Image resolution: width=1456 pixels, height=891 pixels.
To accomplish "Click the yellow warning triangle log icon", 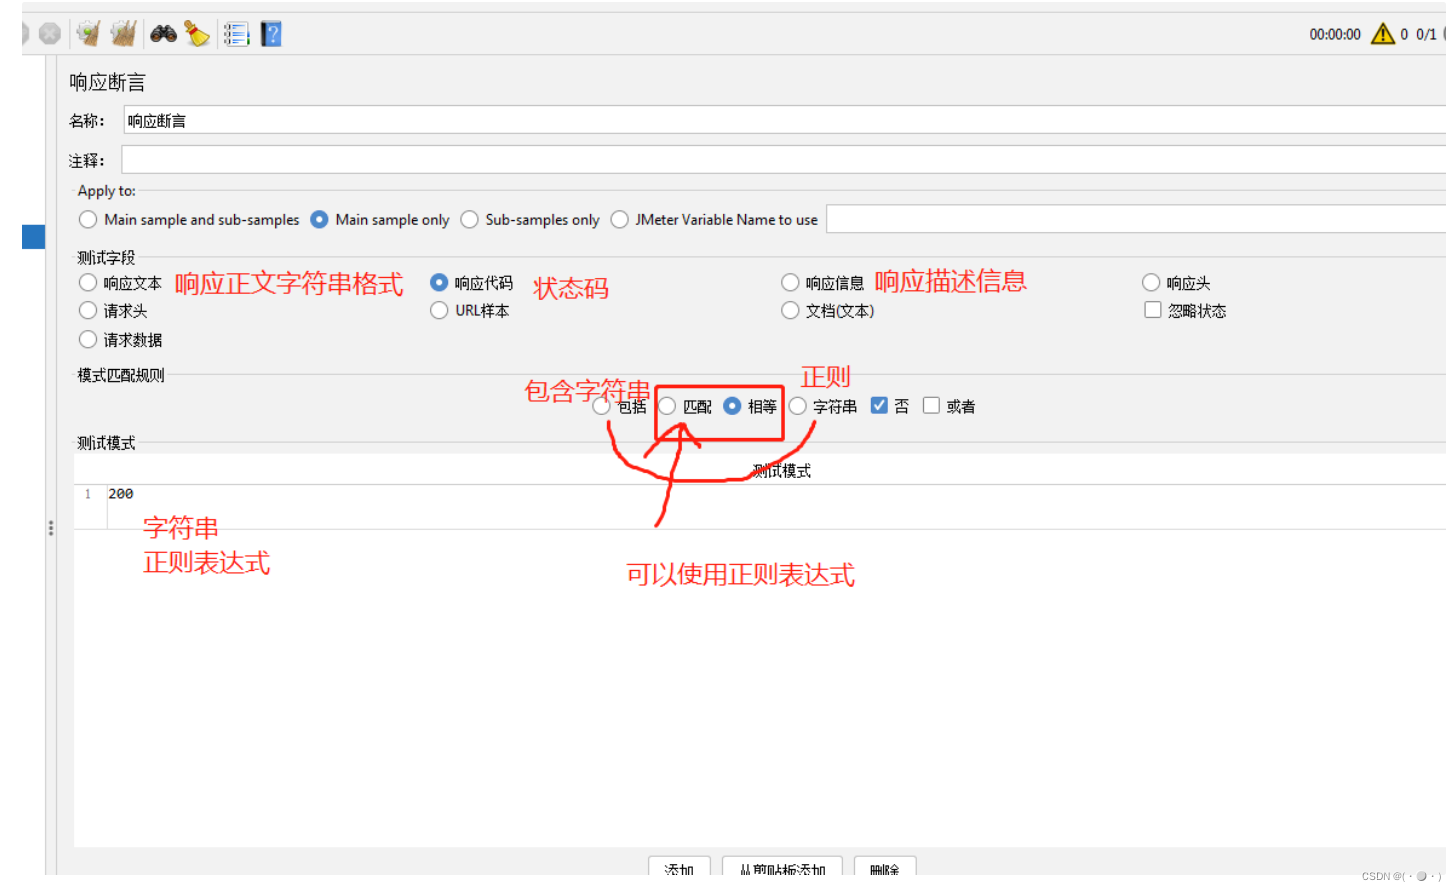I will point(1383,34).
